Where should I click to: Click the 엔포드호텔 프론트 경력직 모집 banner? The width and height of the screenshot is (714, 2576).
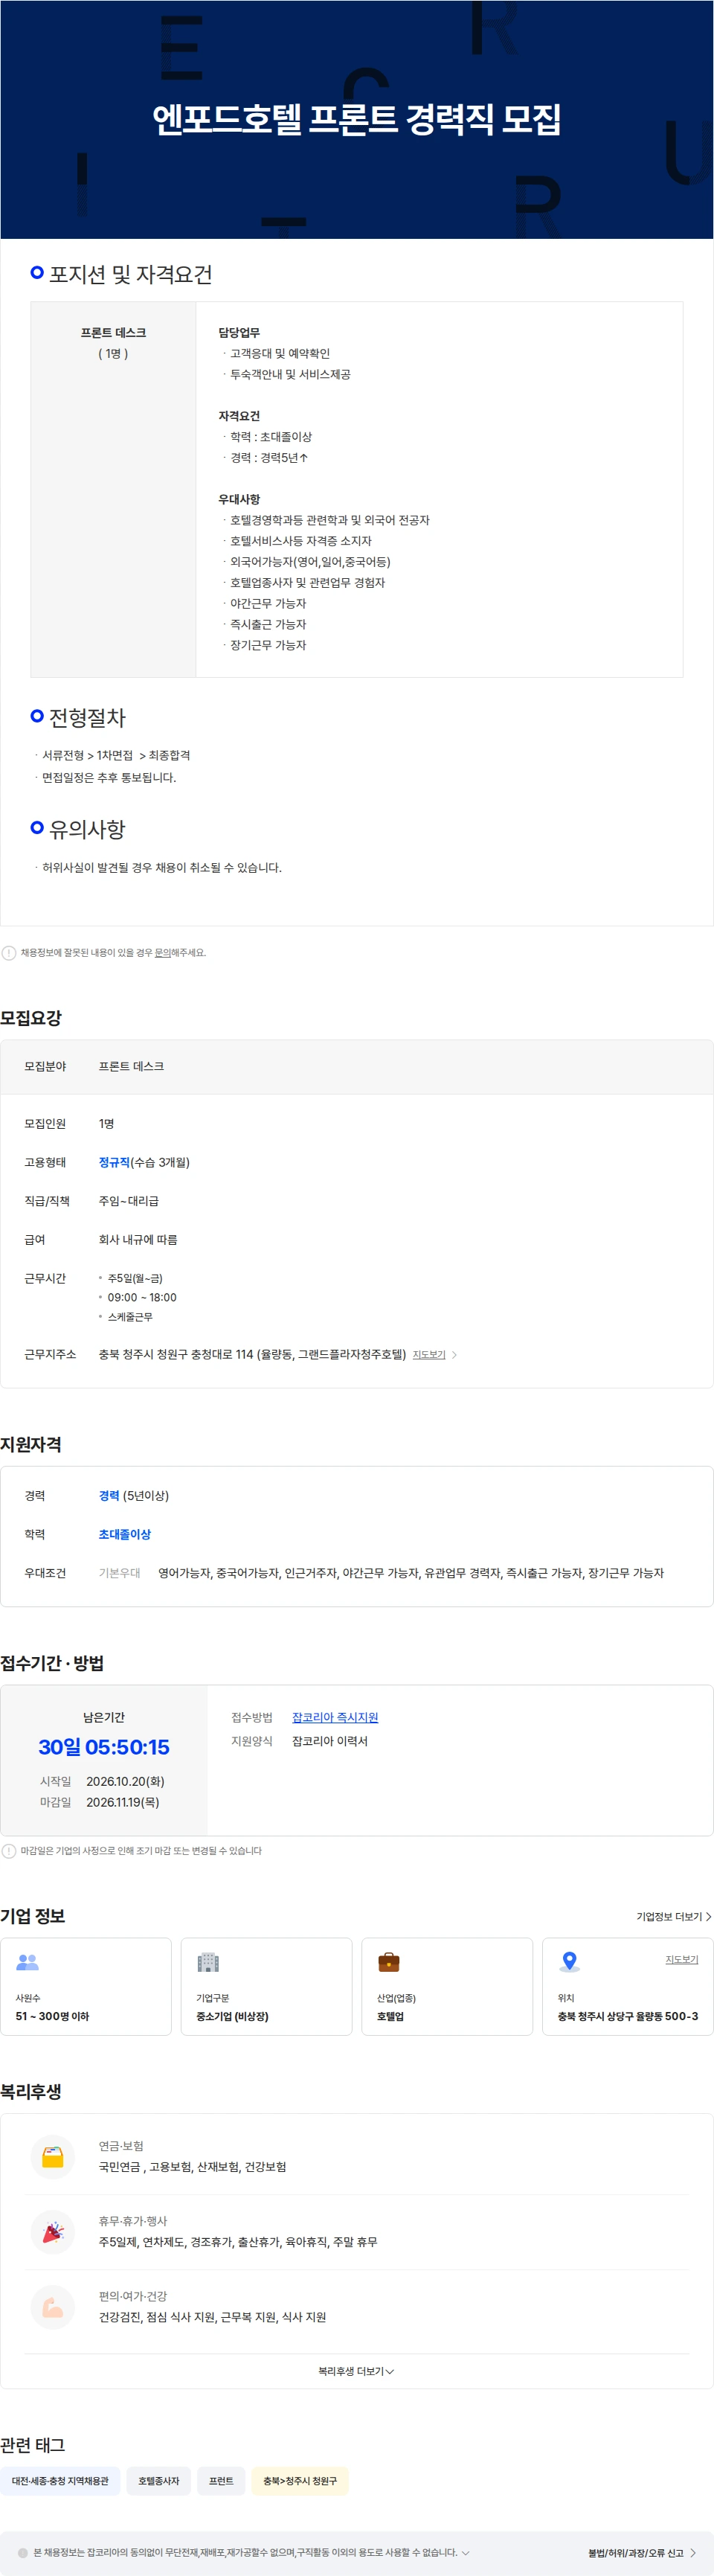(x=357, y=120)
